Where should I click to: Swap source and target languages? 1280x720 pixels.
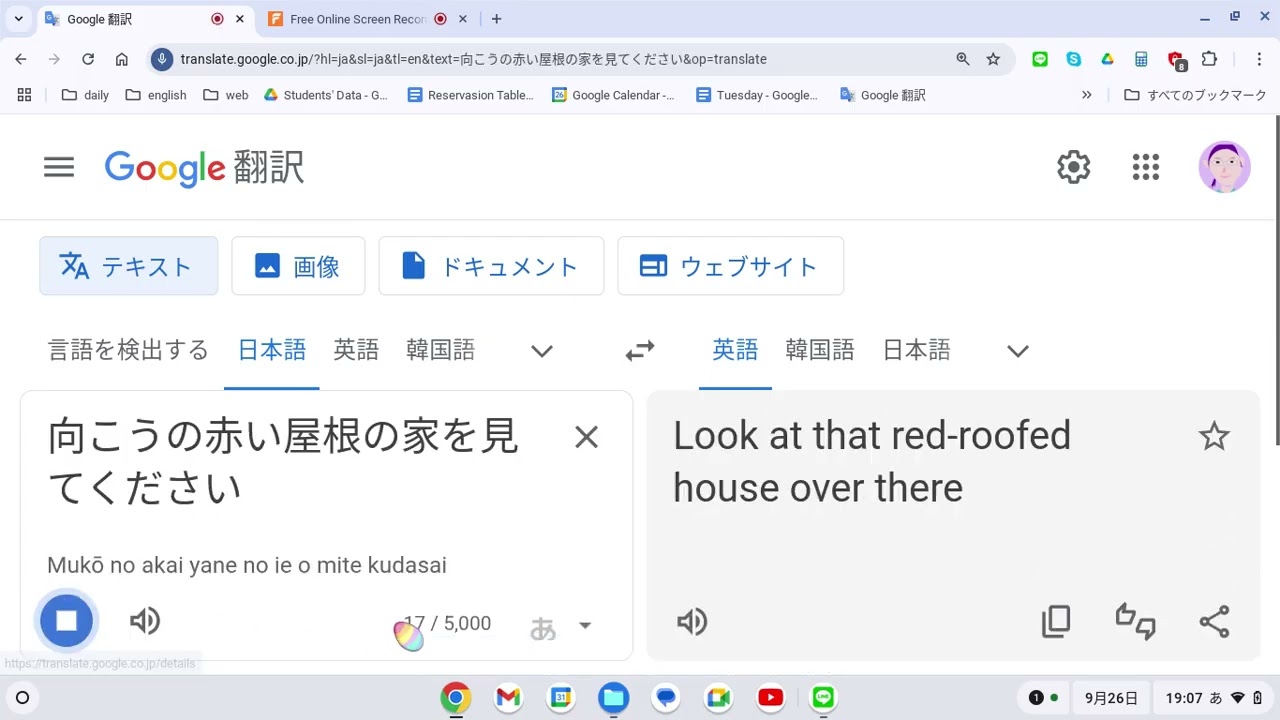coord(640,351)
